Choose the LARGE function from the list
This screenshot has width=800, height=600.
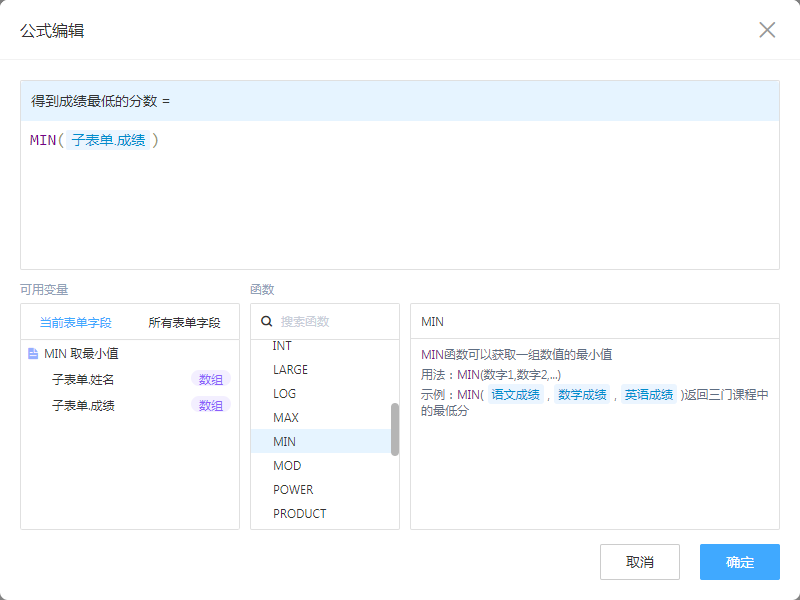pos(290,370)
